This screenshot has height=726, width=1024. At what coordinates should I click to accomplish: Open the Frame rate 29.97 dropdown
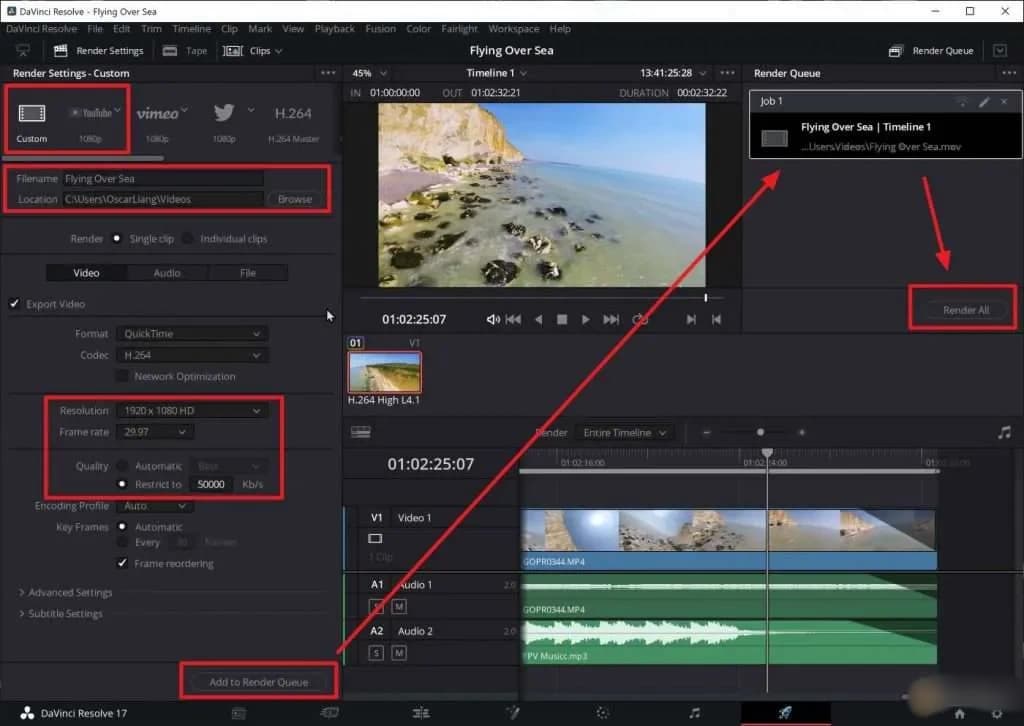tap(154, 432)
